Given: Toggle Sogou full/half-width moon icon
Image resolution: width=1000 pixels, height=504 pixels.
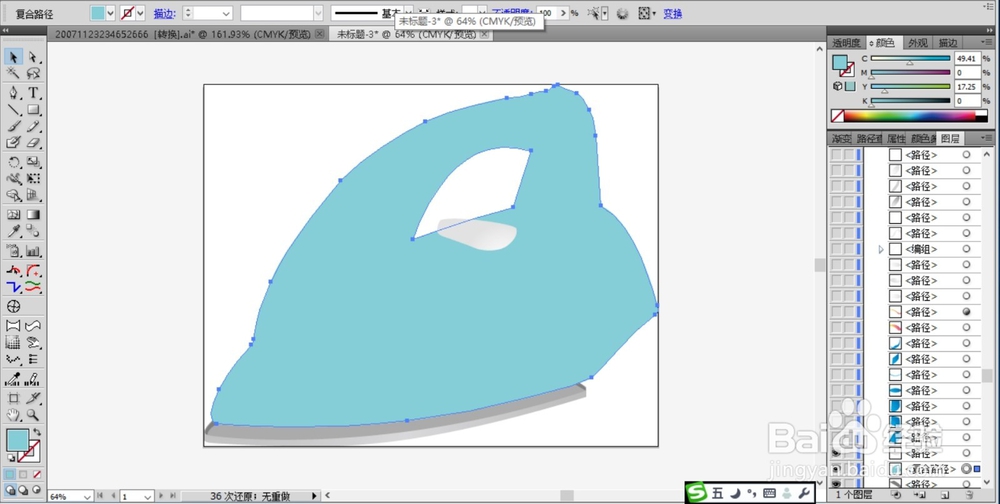Looking at the screenshot, I should click(736, 493).
